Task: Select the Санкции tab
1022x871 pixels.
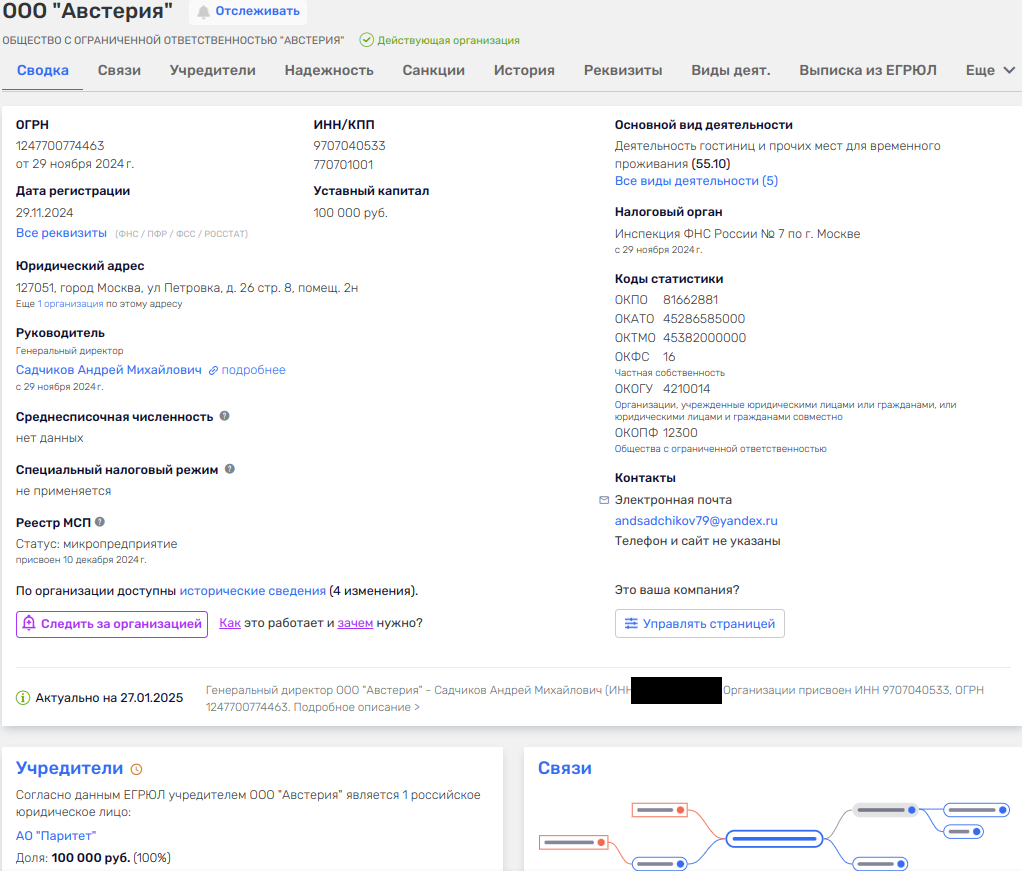Action: click(433, 70)
